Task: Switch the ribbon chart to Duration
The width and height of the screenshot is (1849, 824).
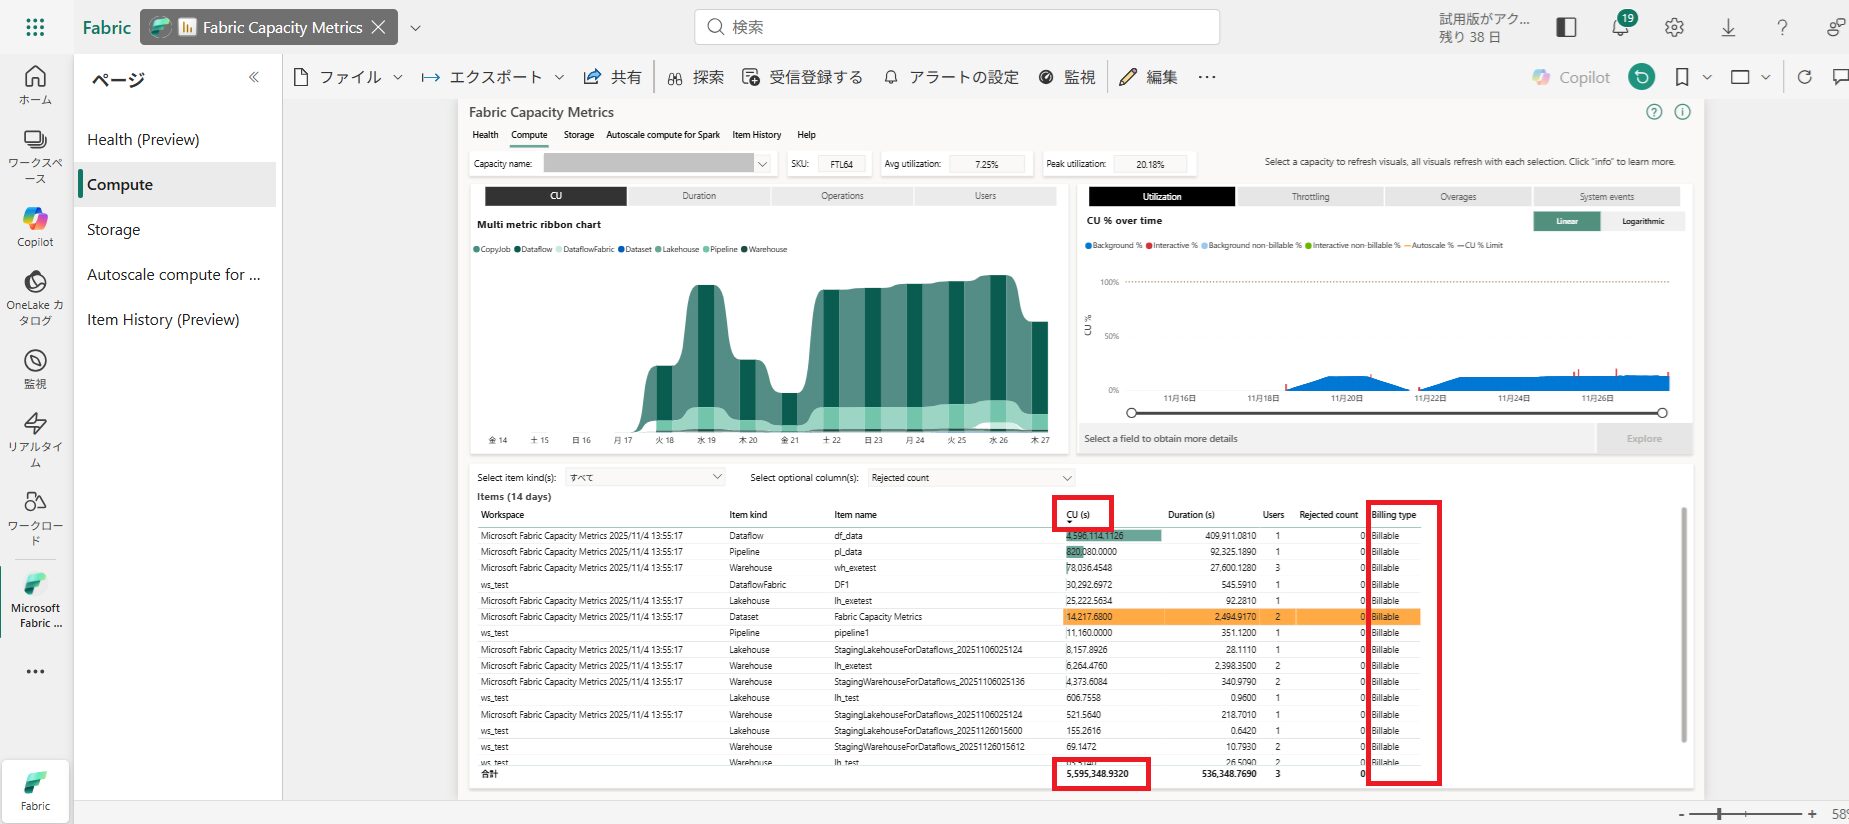Action: click(x=699, y=196)
